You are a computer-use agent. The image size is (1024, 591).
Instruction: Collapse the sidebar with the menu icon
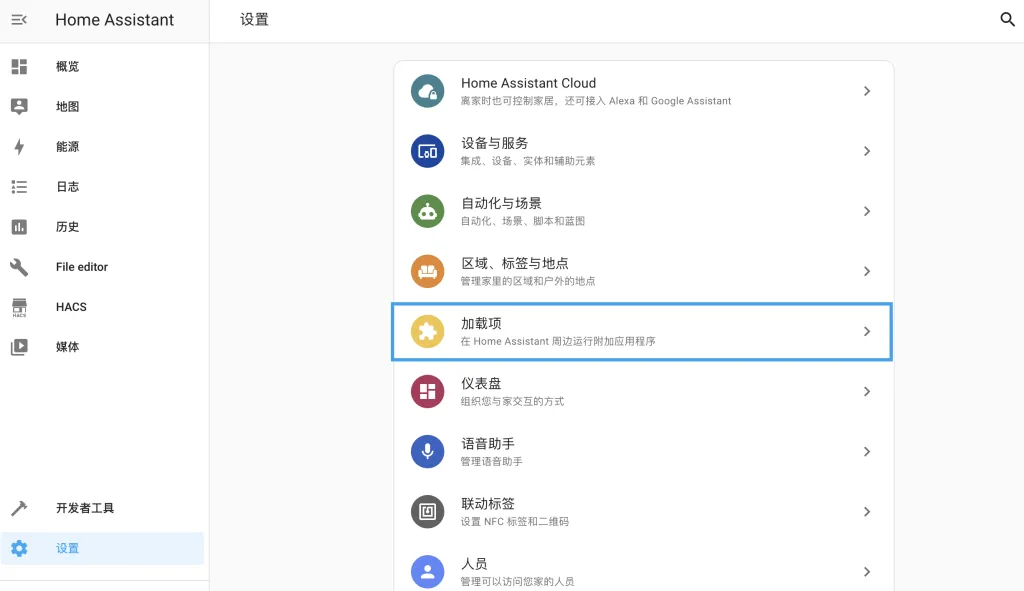(19, 20)
